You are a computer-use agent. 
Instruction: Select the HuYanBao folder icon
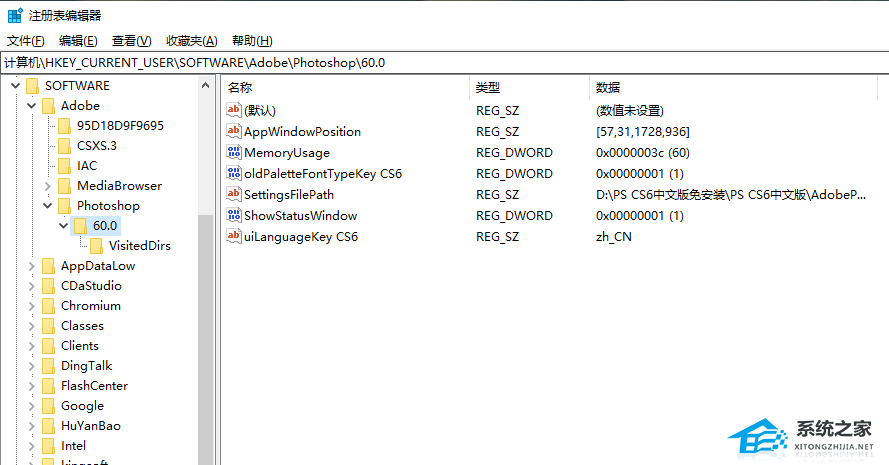coord(49,426)
